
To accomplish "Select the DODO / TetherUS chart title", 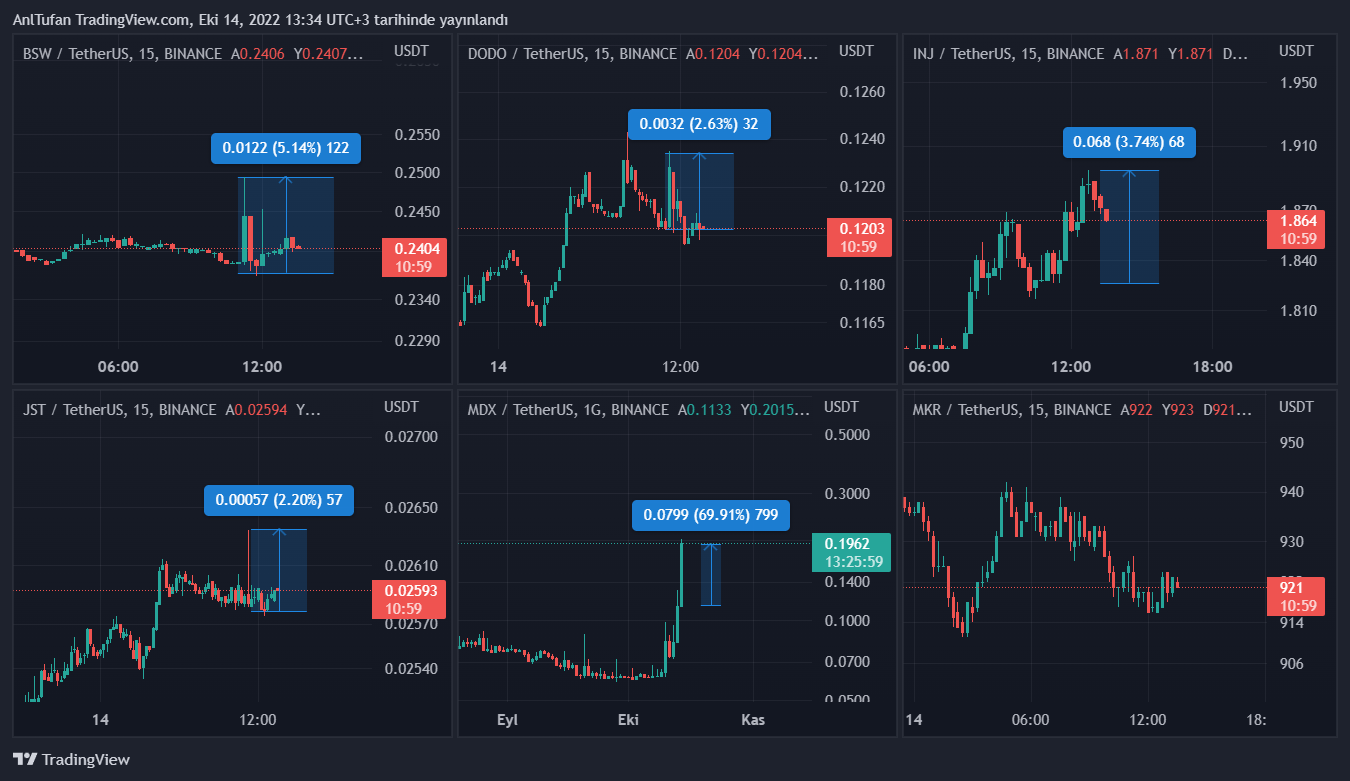I will tap(572, 54).
